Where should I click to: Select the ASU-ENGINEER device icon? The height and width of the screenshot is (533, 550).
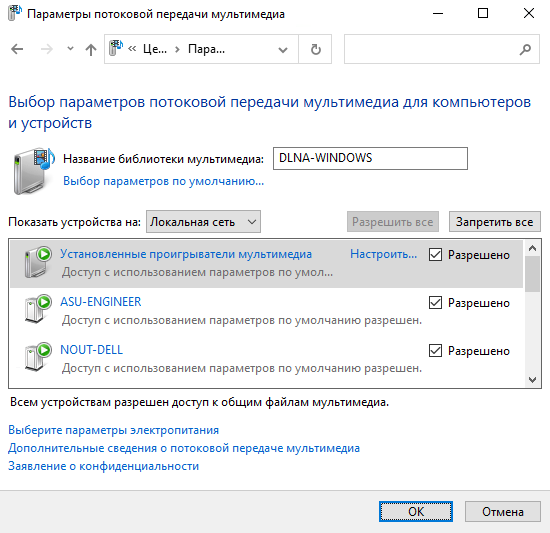point(38,309)
